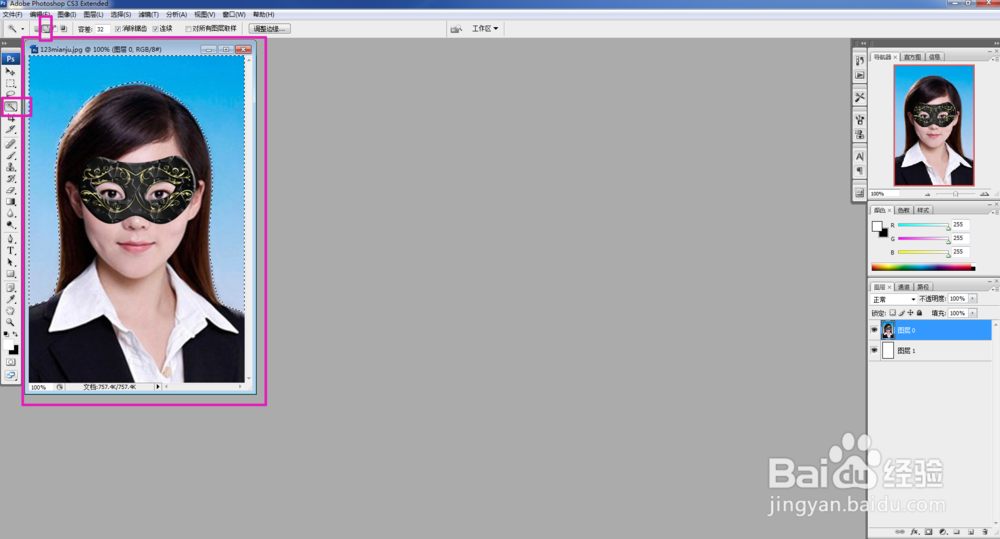Click the document zoom percentage field
The height and width of the screenshot is (539, 1000).
(x=39, y=387)
